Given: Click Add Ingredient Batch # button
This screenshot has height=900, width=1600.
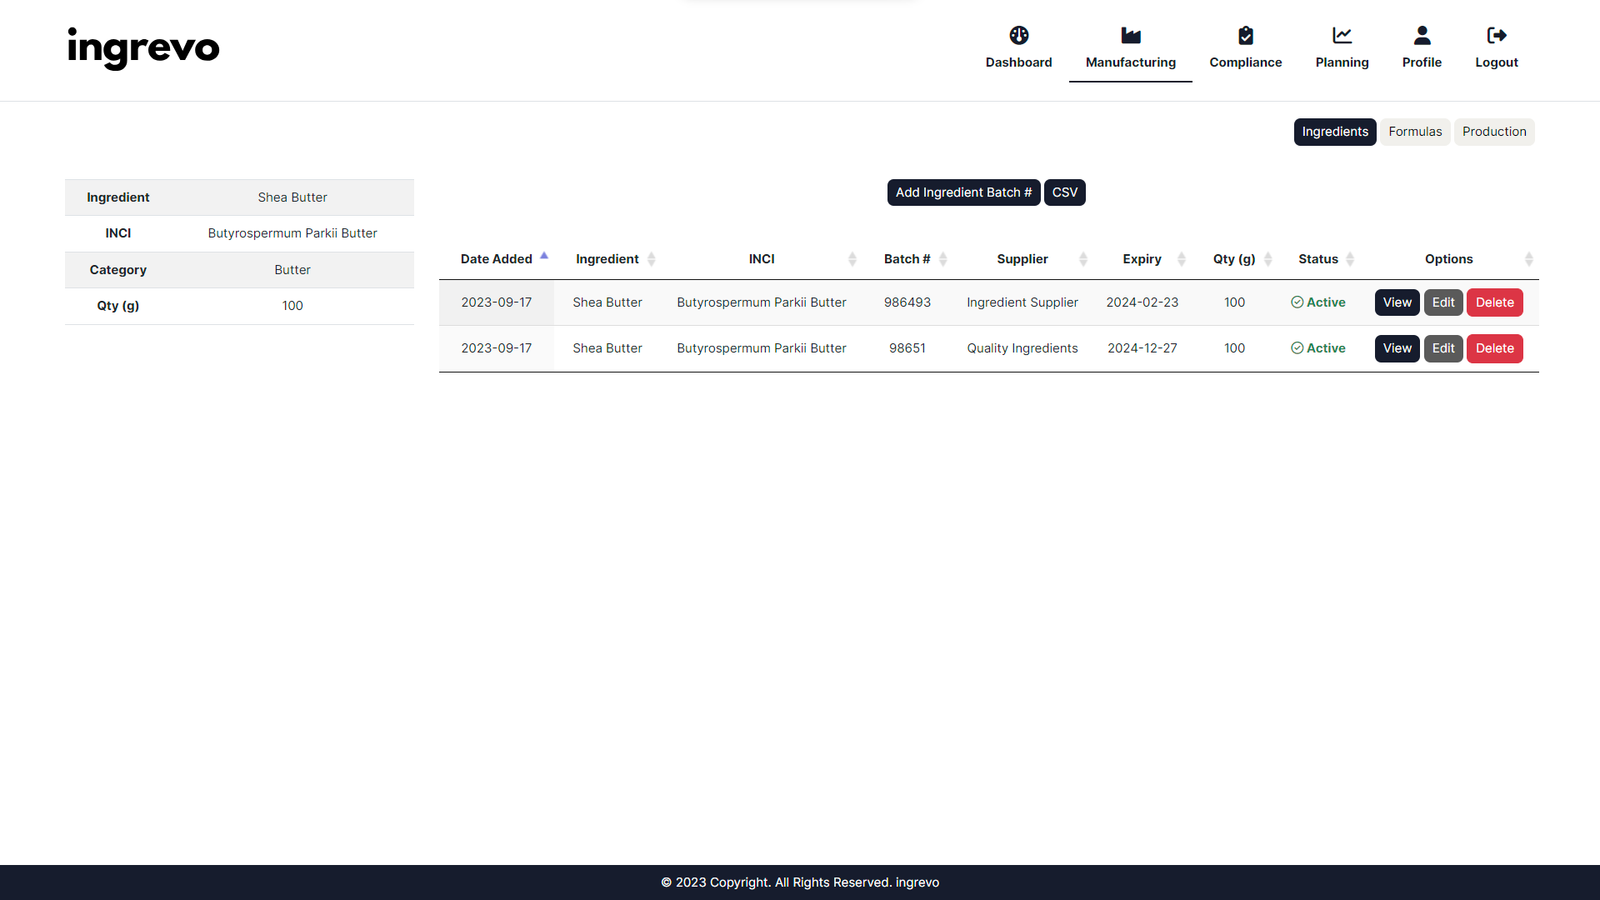Looking at the screenshot, I should point(964,192).
